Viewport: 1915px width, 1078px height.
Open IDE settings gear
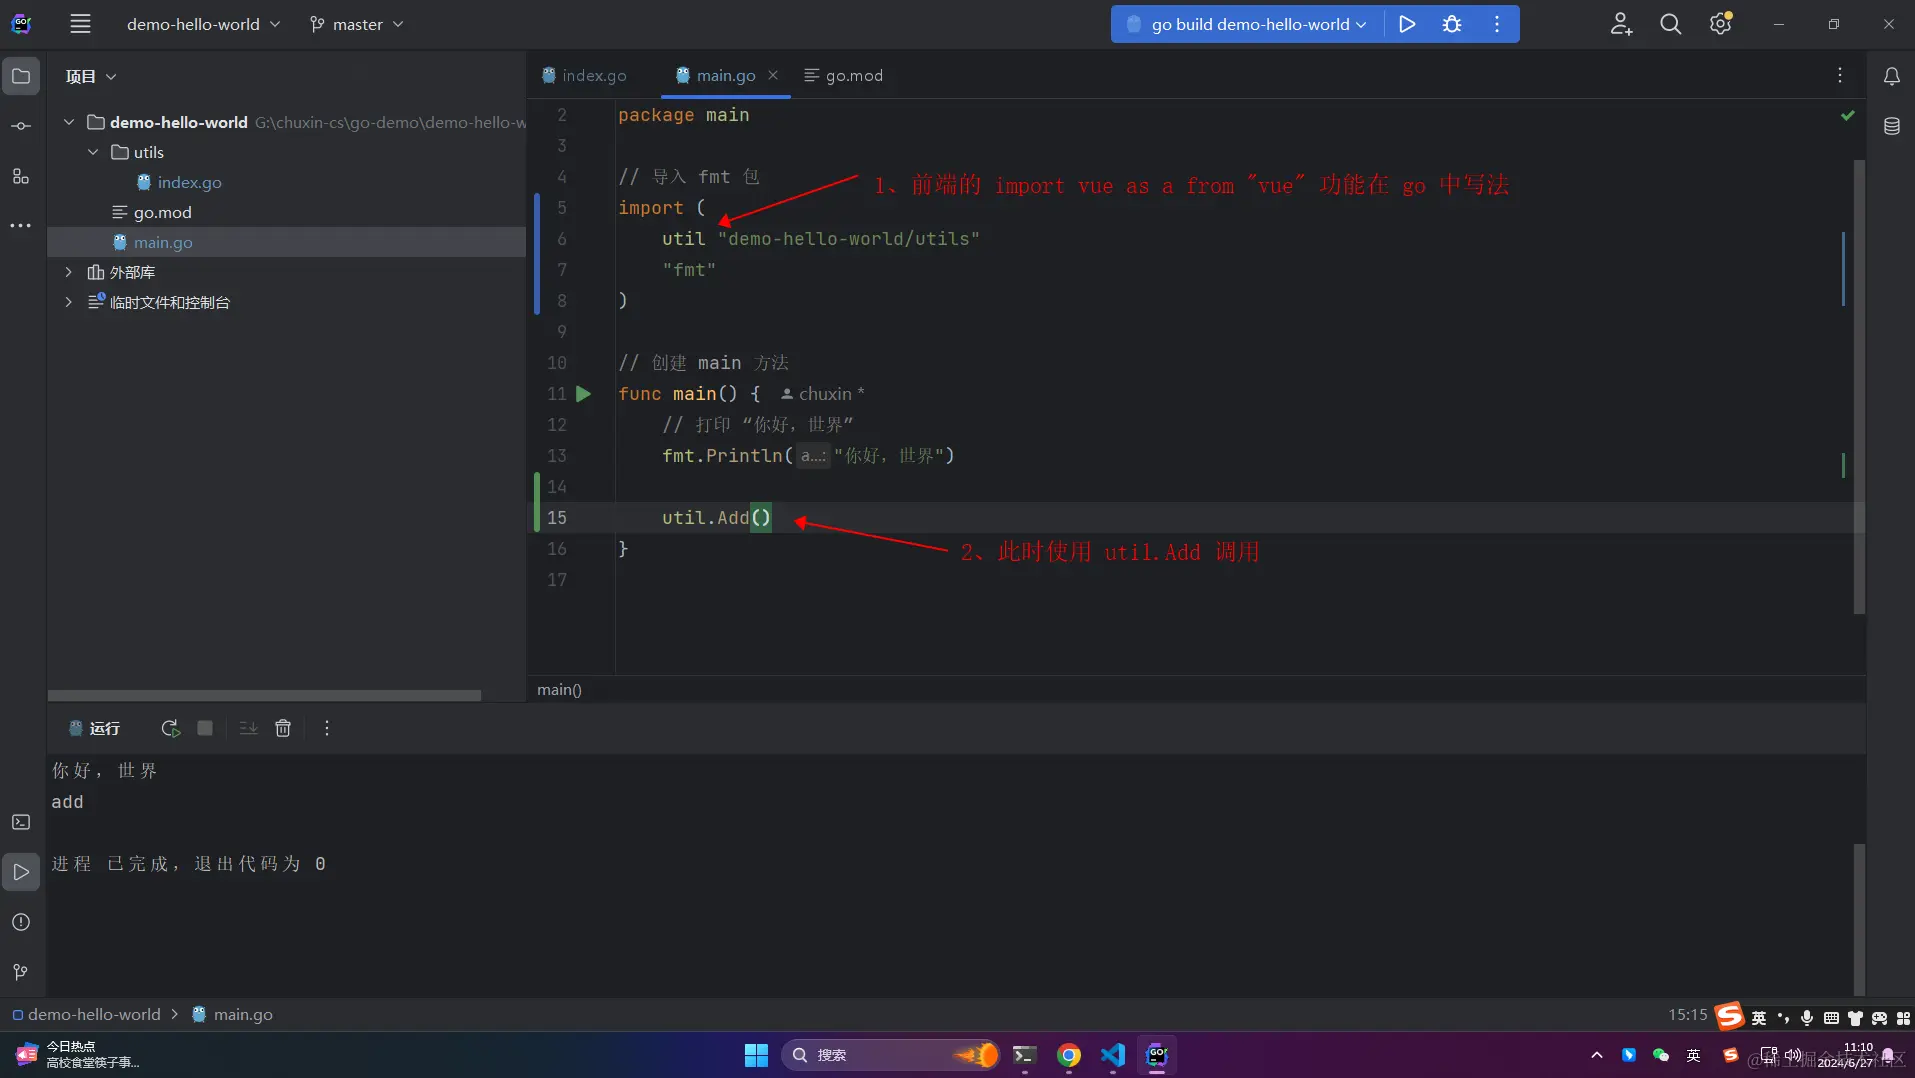click(x=1720, y=24)
